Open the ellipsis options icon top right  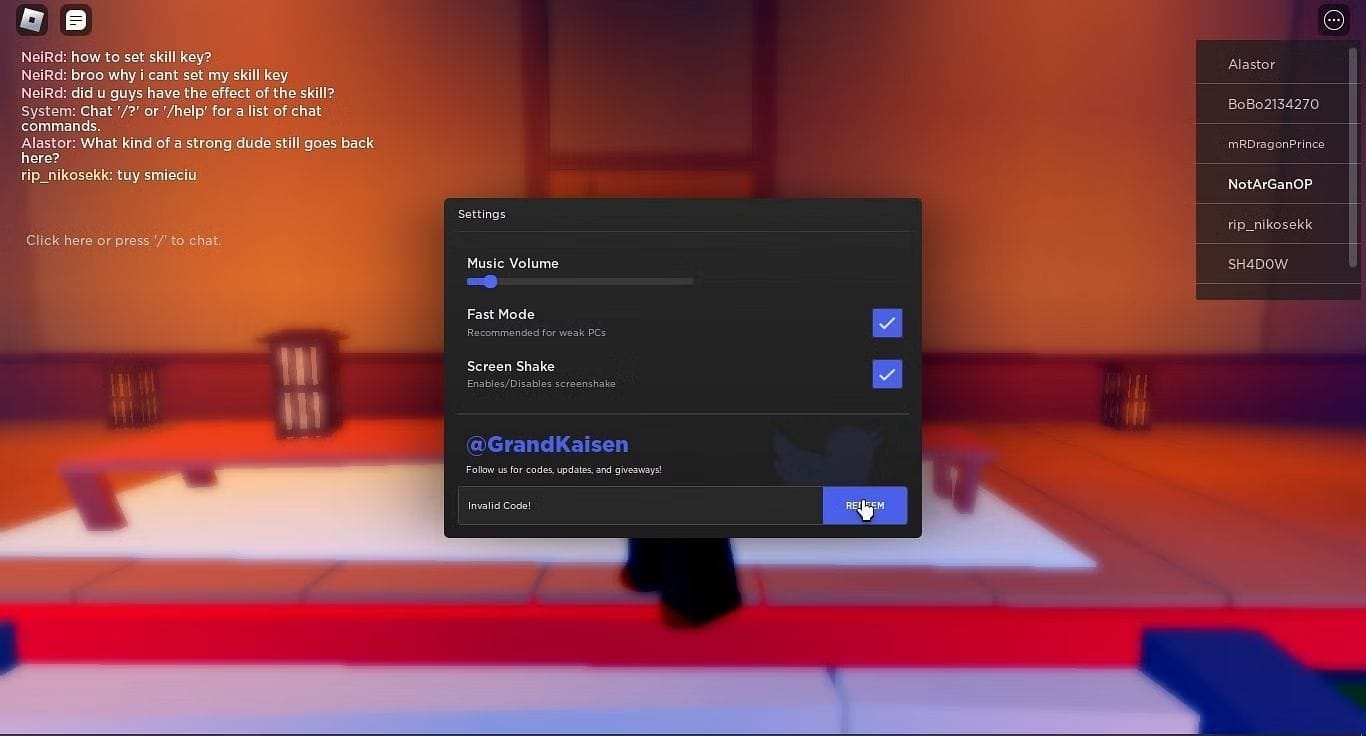coord(1333,19)
